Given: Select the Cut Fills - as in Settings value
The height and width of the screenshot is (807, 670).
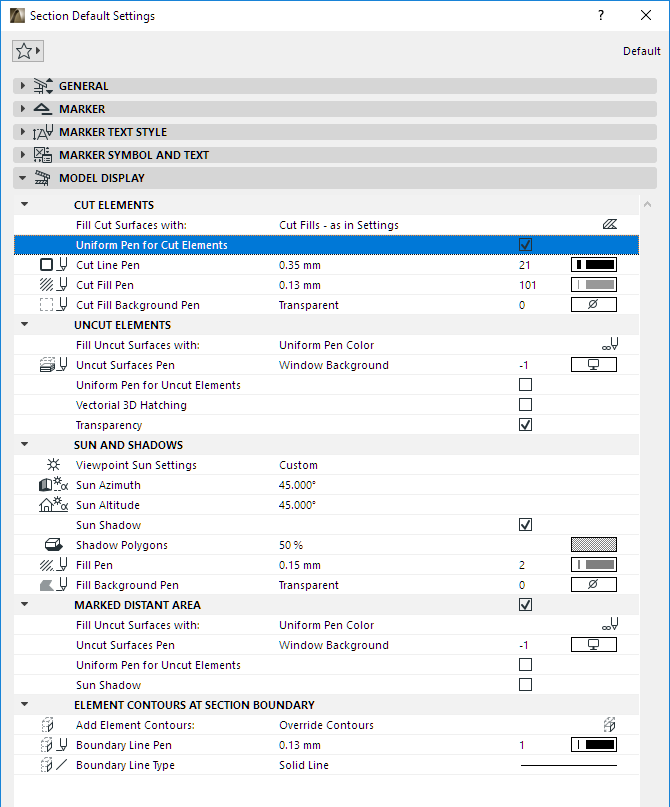Looking at the screenshot, I should click(x=339, y=225).
